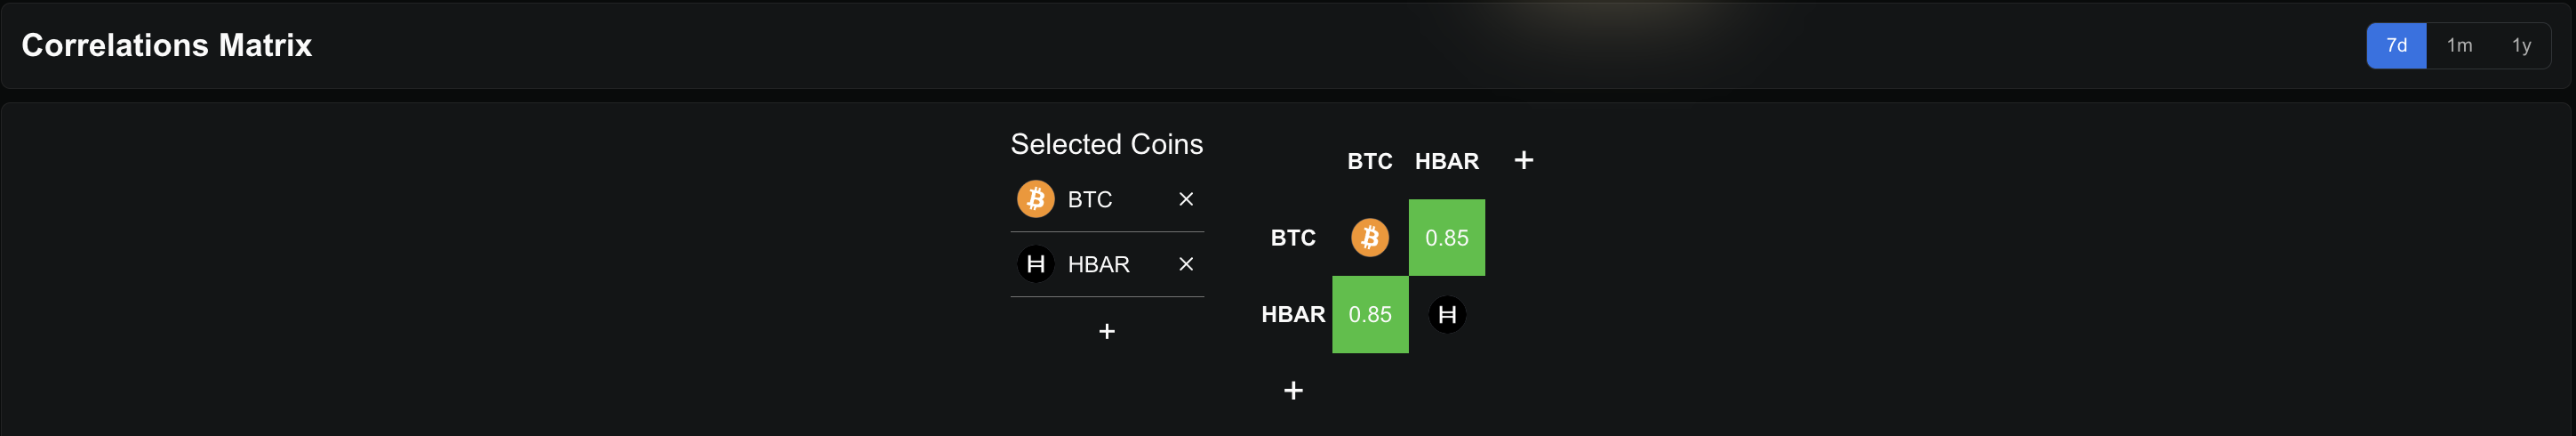Screen dimensions: 2576x436
Task: Add a new column to the matrix
Action: coord(1523,160)
